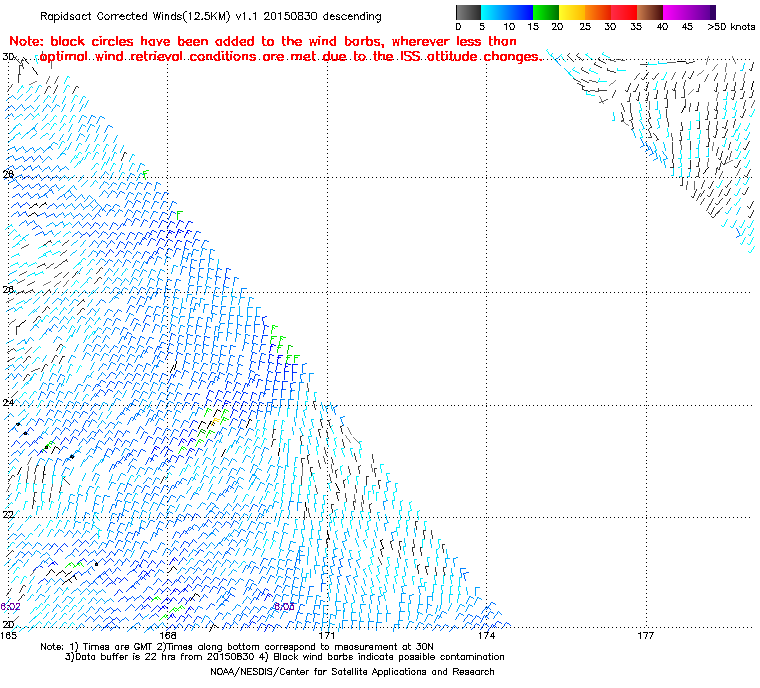
Task: Click the longitude label 171
Action: pos(327,635)
